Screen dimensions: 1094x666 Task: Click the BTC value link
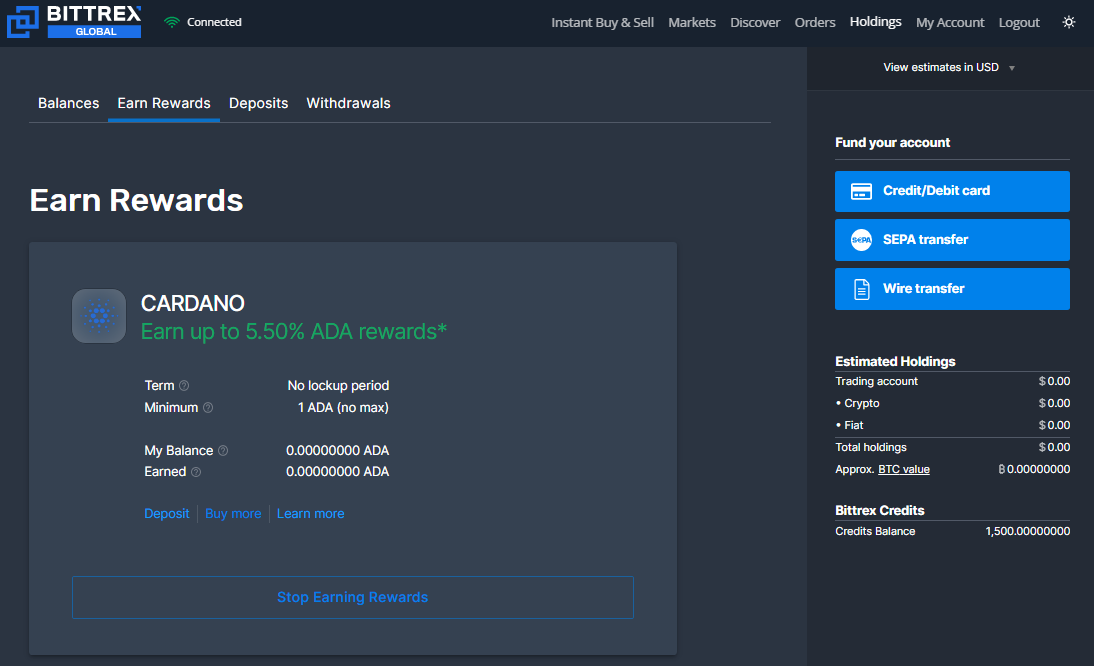[x=904, y=469]
